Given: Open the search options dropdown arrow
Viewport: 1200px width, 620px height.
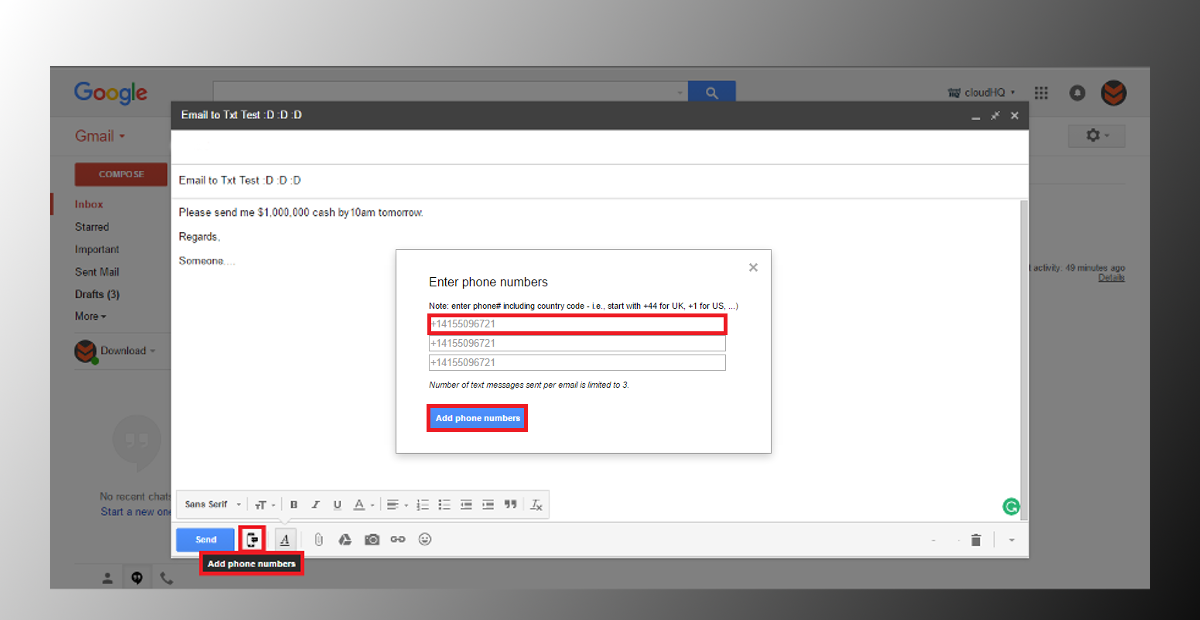Looking at the screenshot, I should coord(681,92).
